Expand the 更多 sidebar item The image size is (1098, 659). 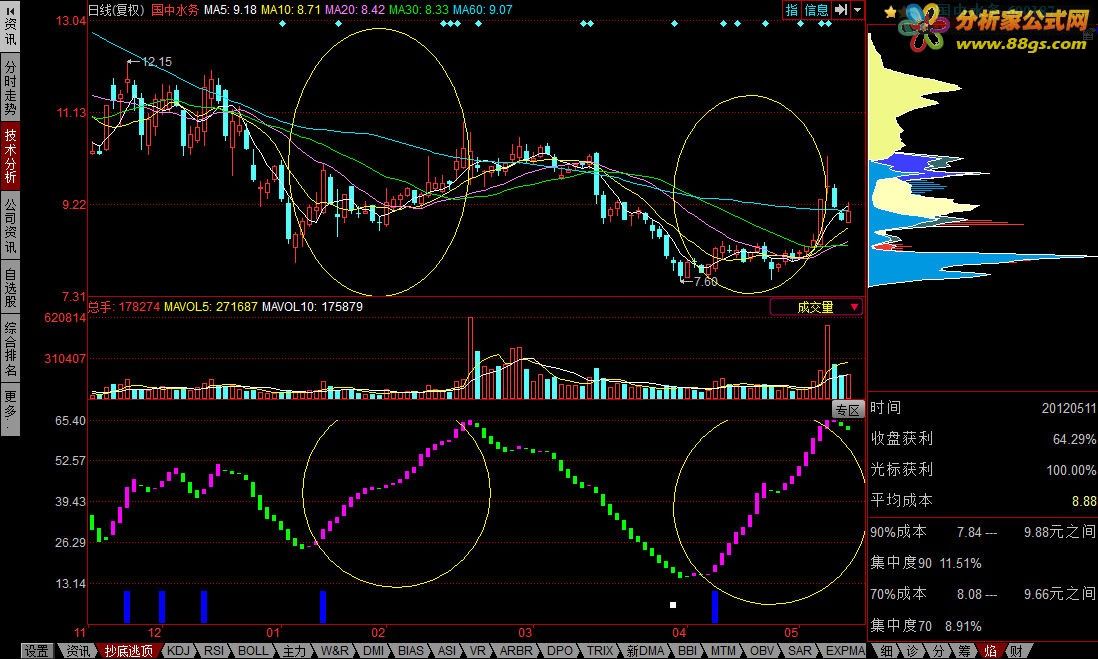(10, 409)
